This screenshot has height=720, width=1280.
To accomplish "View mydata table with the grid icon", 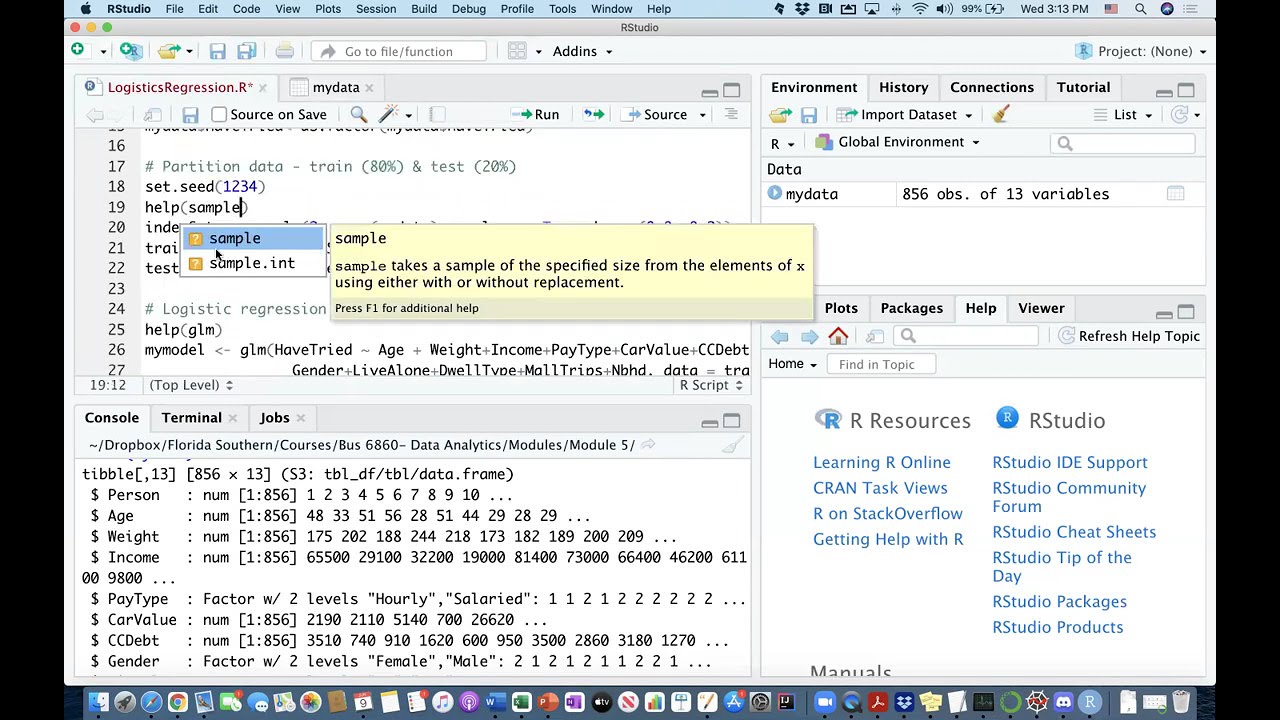I will [1176, 194].
